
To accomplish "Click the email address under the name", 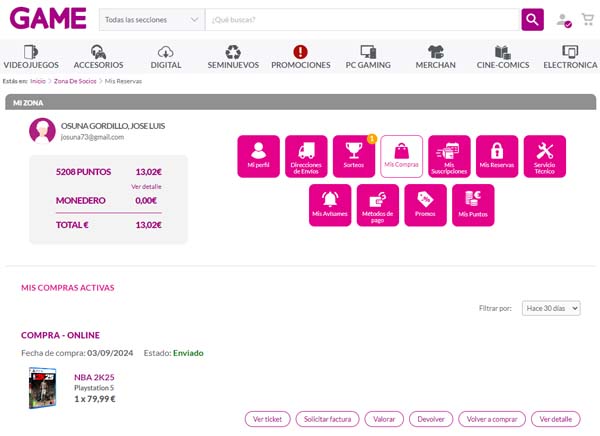I will pyautogui.click(x=92, y=137).
